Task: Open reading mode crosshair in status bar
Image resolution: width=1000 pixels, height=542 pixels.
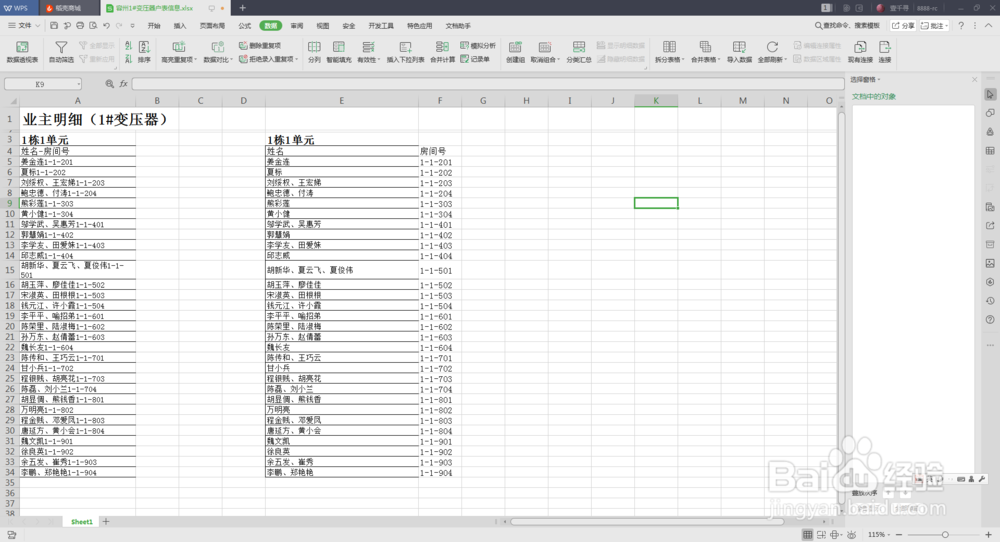Action: (x=835, y=534)
